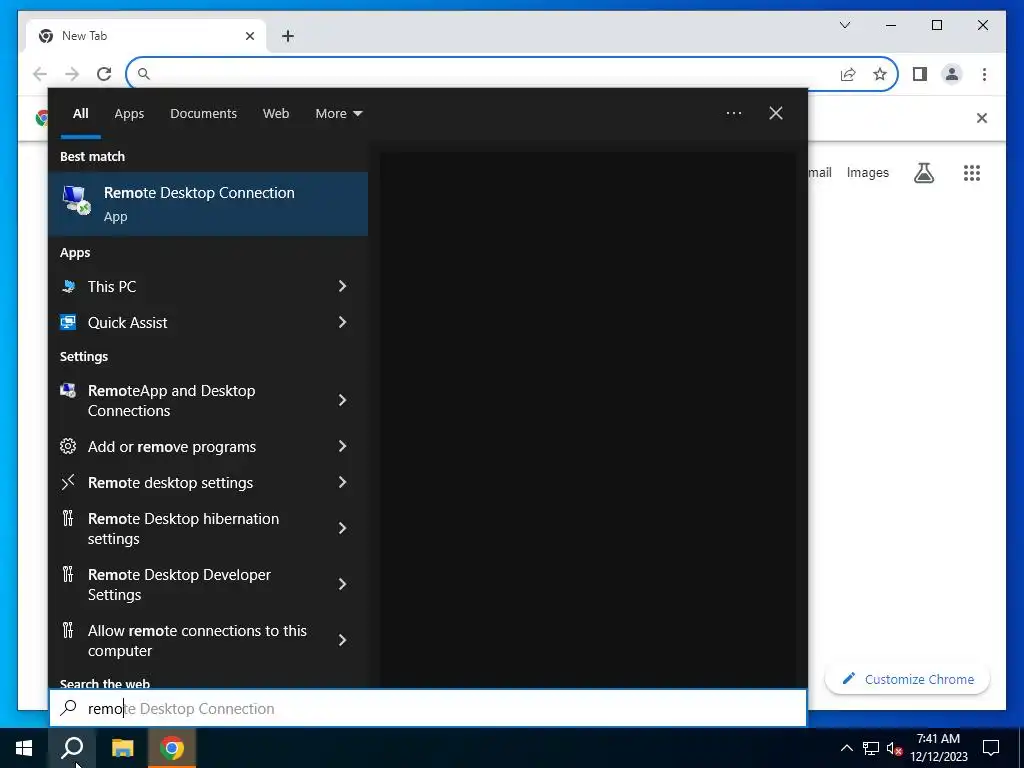Switch to the All search tab
This screenshot has height=768, width=1024.
pyautogui.click(x=80, y=114)
